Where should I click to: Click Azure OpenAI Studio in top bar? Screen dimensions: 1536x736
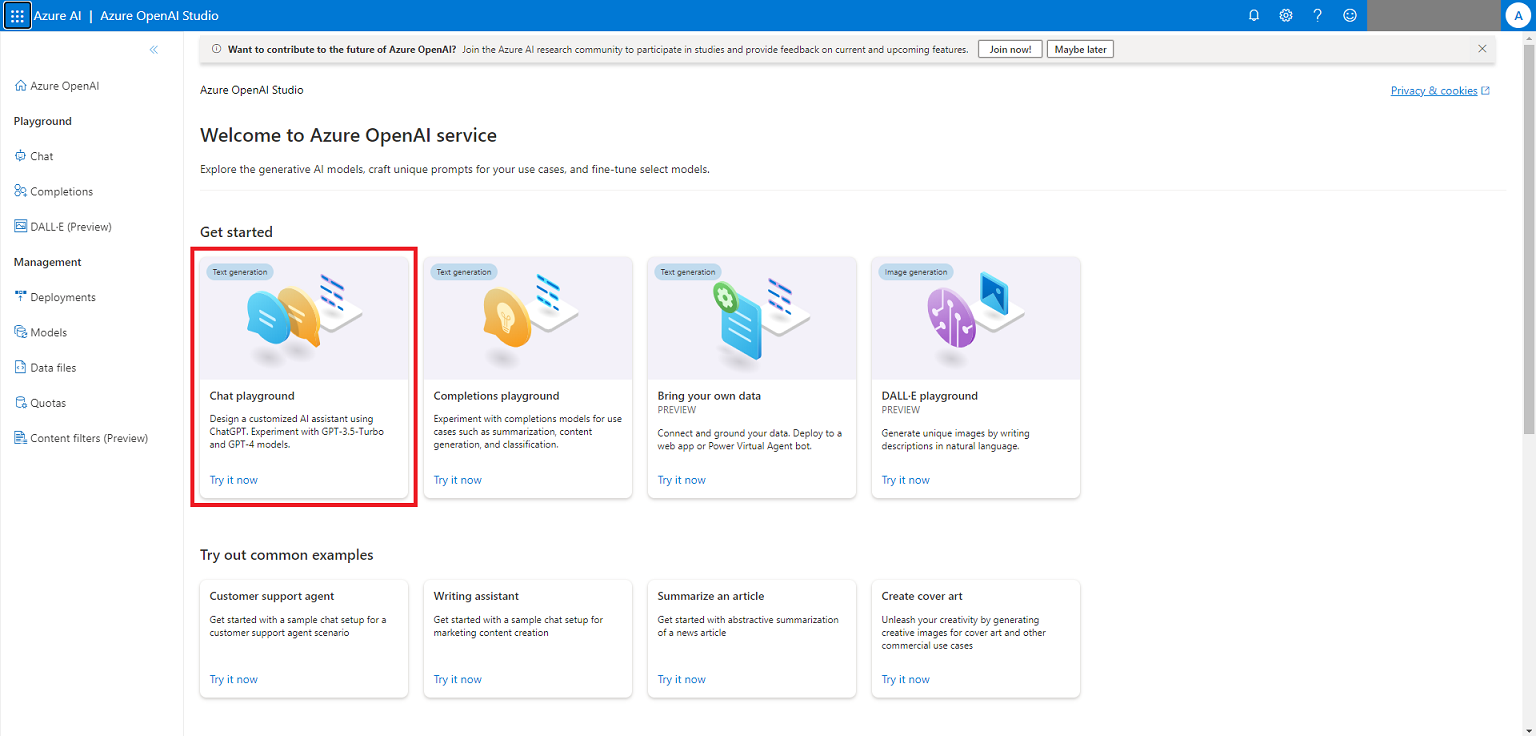tap(160, 16)
